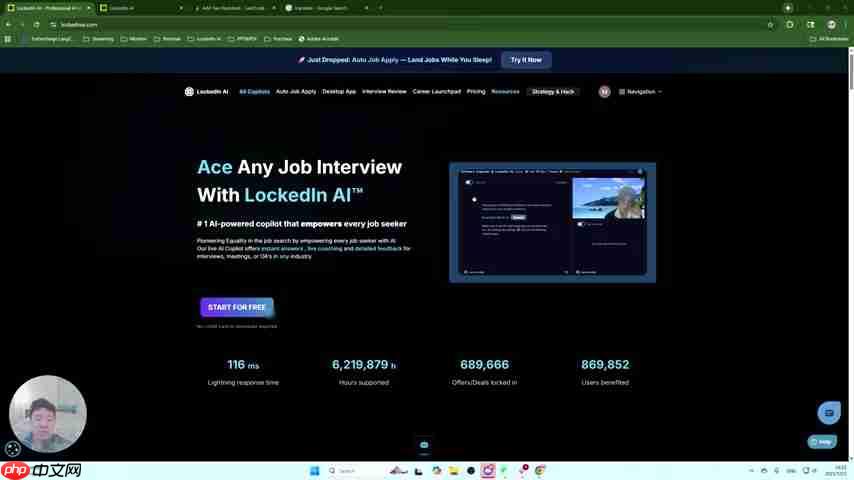Open the AI Copilots menu item
The height and width of the screenshot is (480, 854).
254,92
